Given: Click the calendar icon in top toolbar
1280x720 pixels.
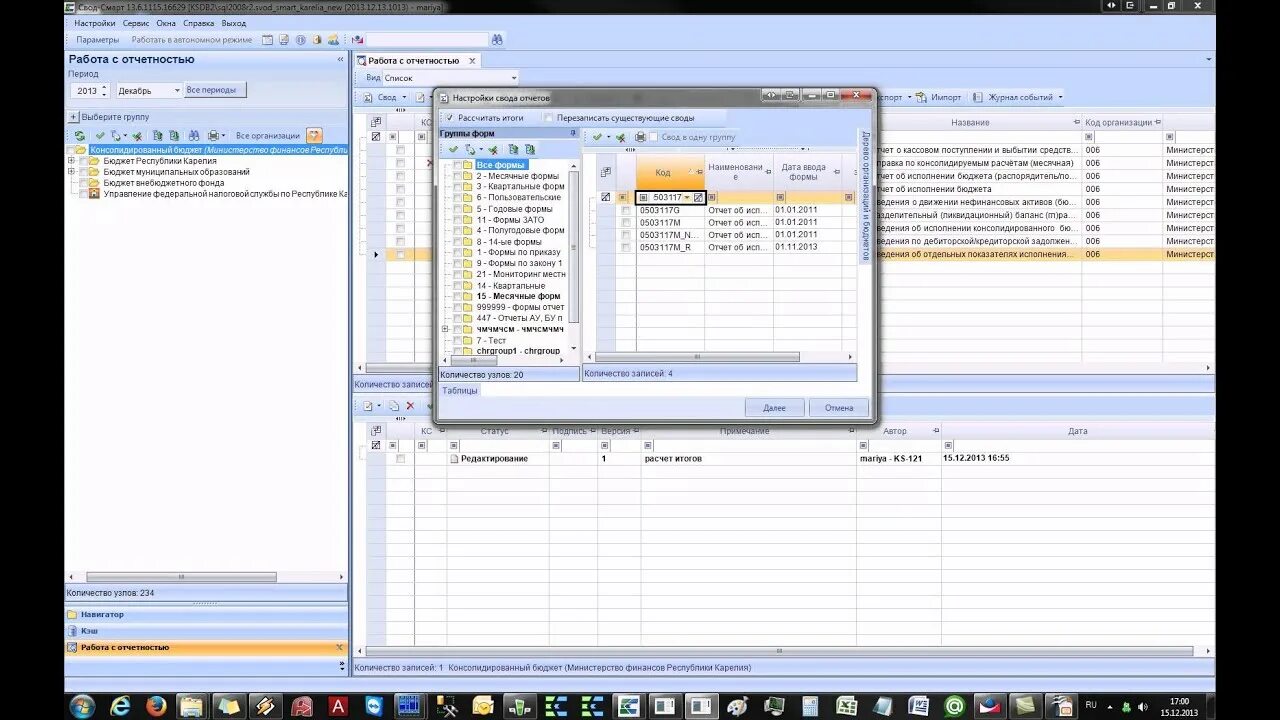Looking at the screenshot, I should [x=267, y=40].
